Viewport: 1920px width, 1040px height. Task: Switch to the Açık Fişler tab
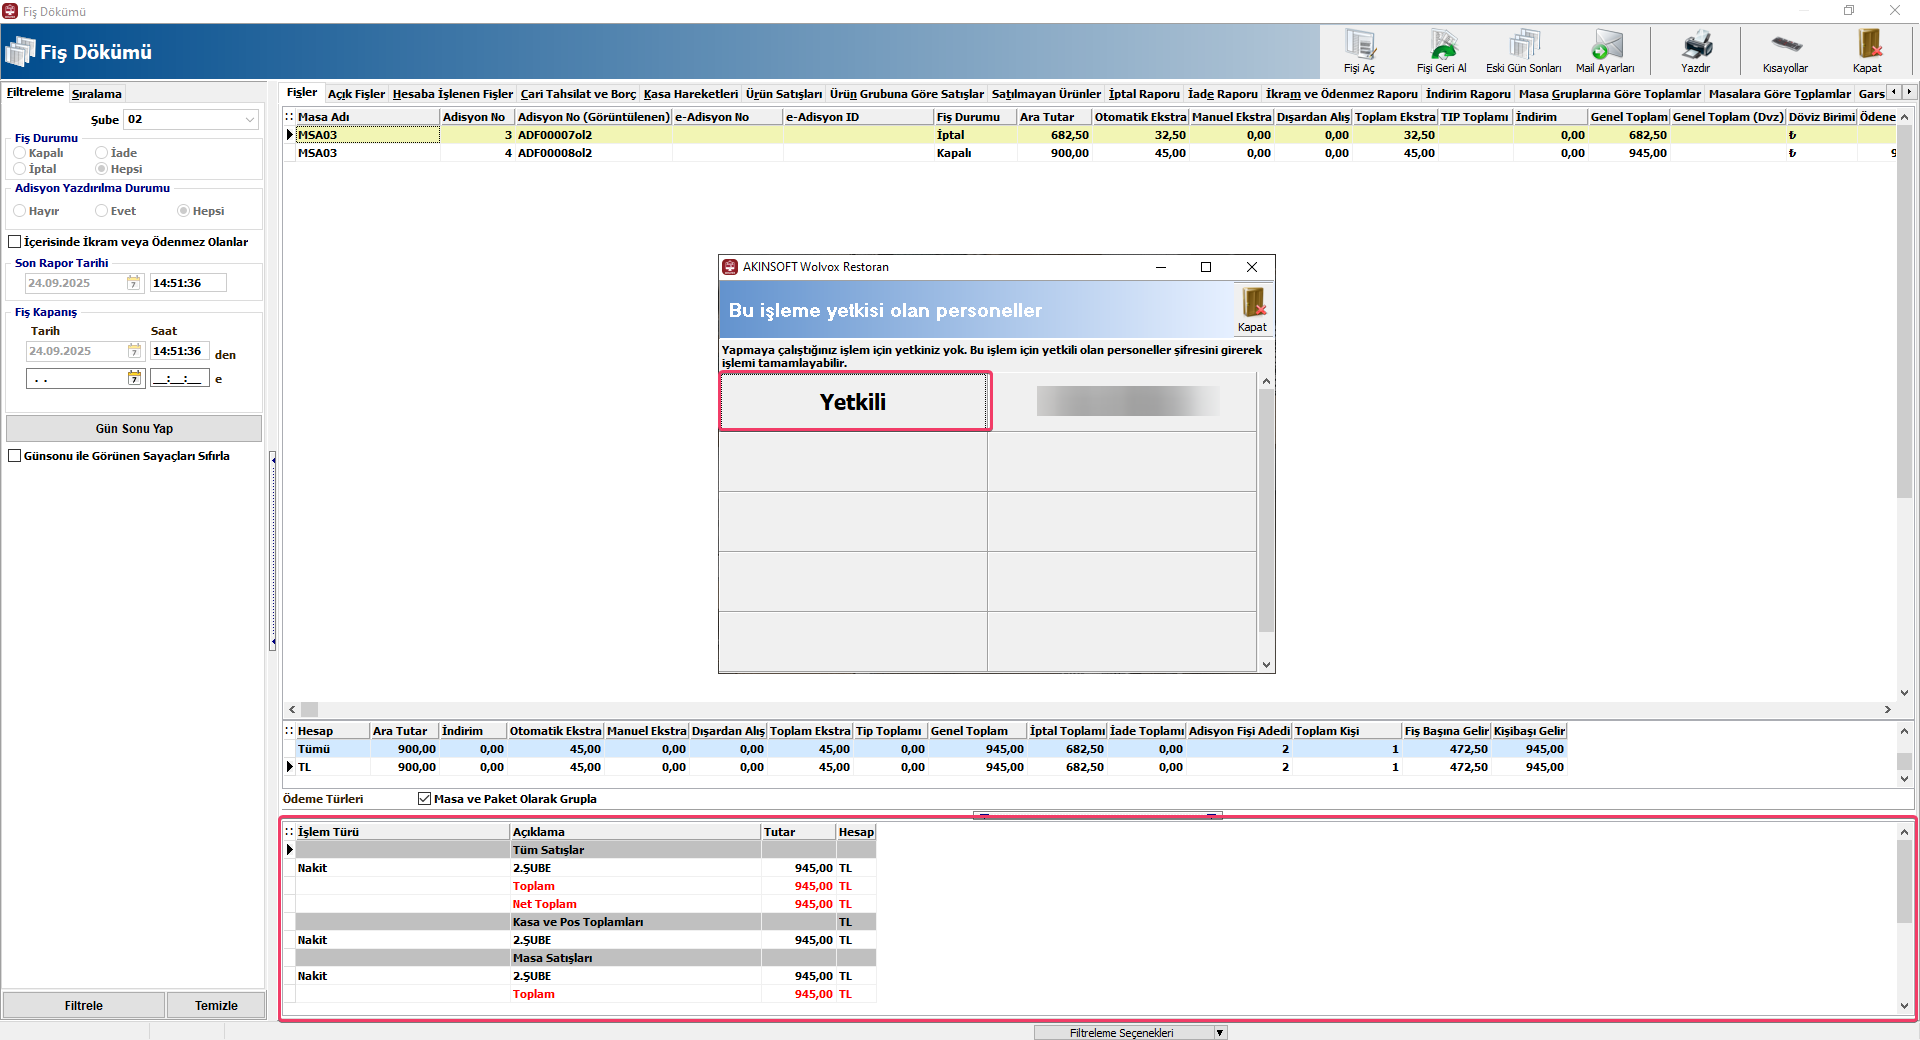tap(356, 94)
